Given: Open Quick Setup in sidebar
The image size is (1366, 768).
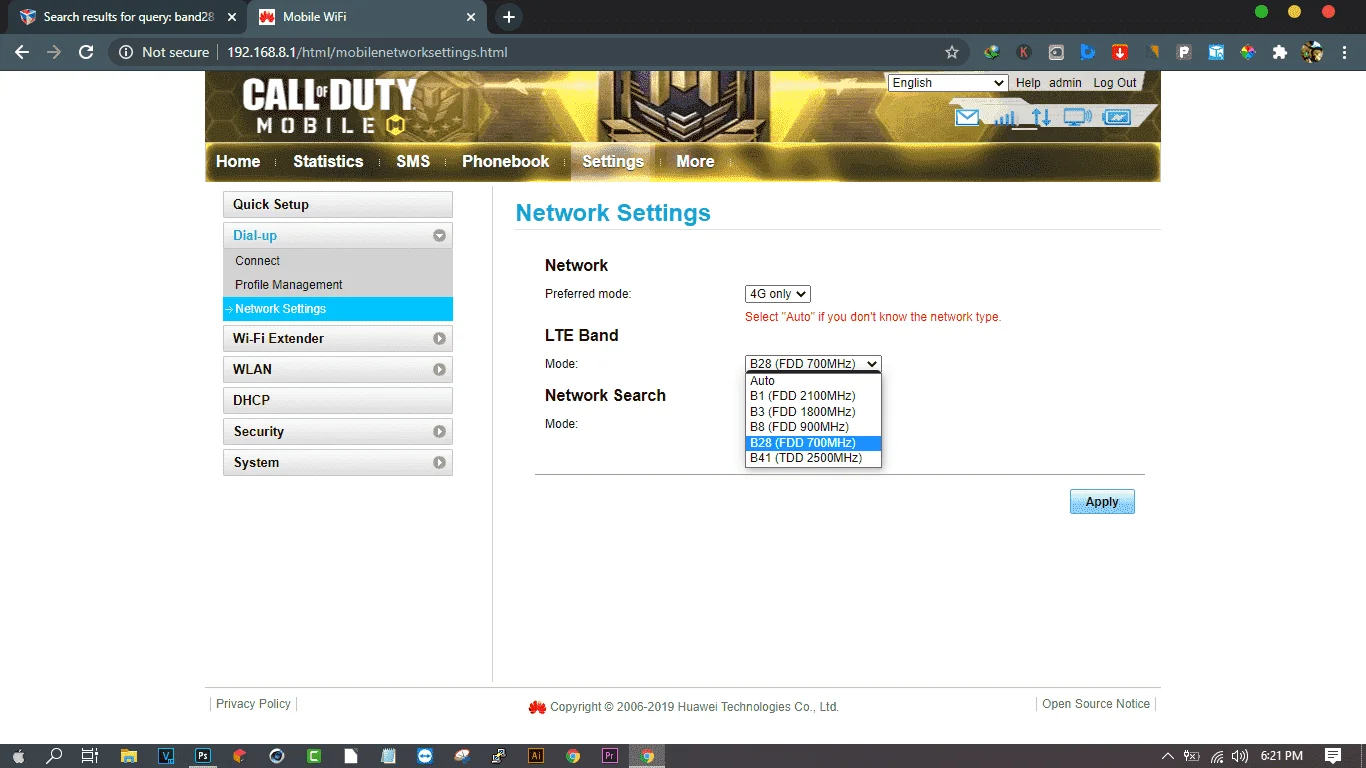Looking at the screenshot, I should pyautogui.click(x=338, y=204).
